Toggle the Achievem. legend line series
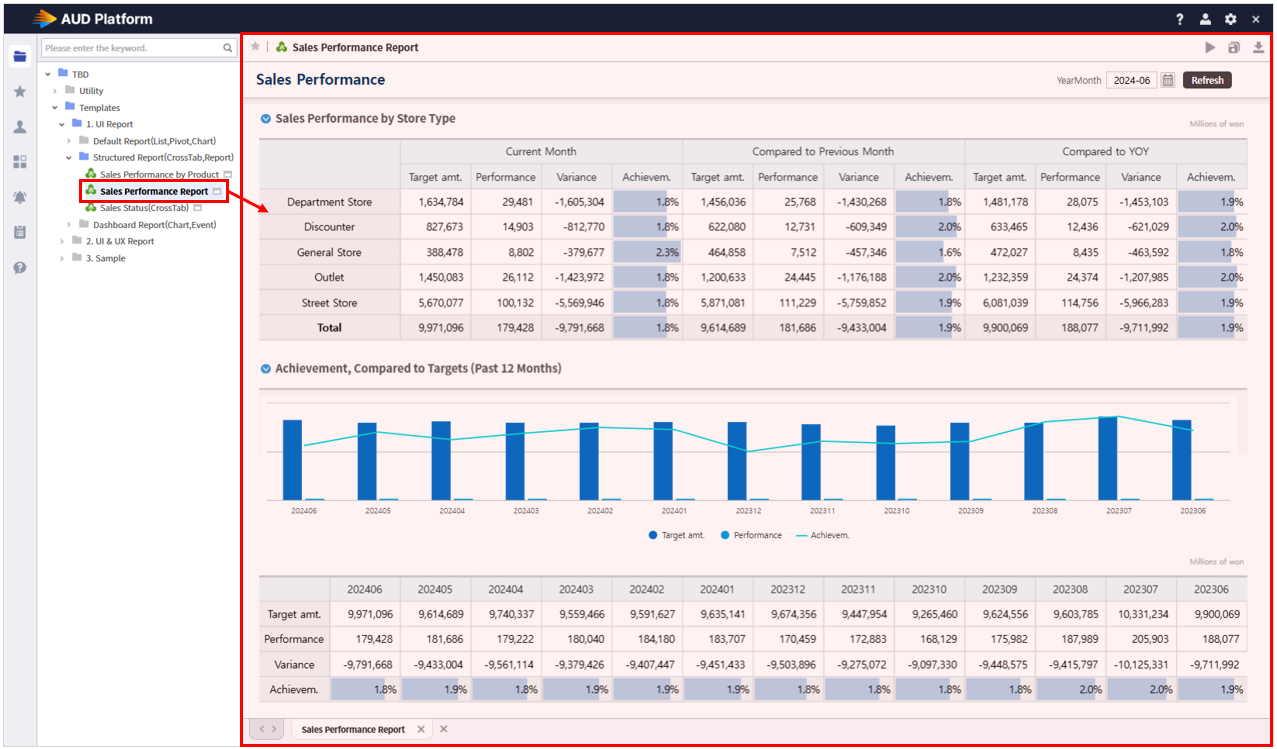This screenshot has height=749, width=1277. tap(823, 535)
